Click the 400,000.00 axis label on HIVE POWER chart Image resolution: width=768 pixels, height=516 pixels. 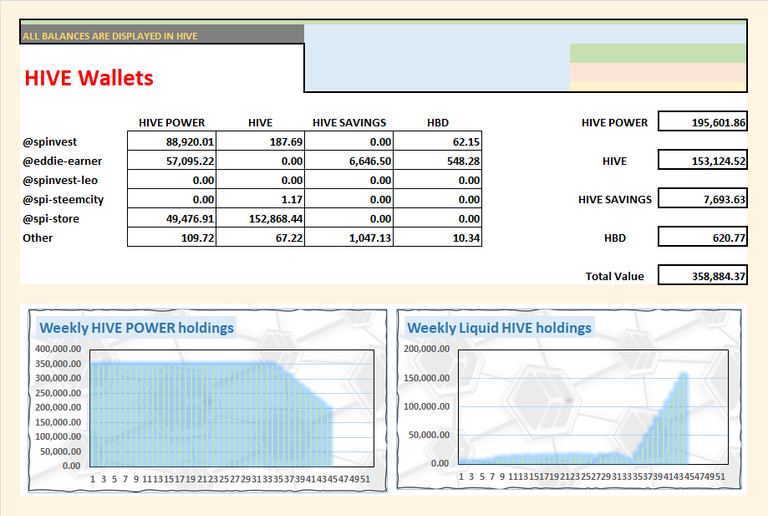(x=58, y=349)
